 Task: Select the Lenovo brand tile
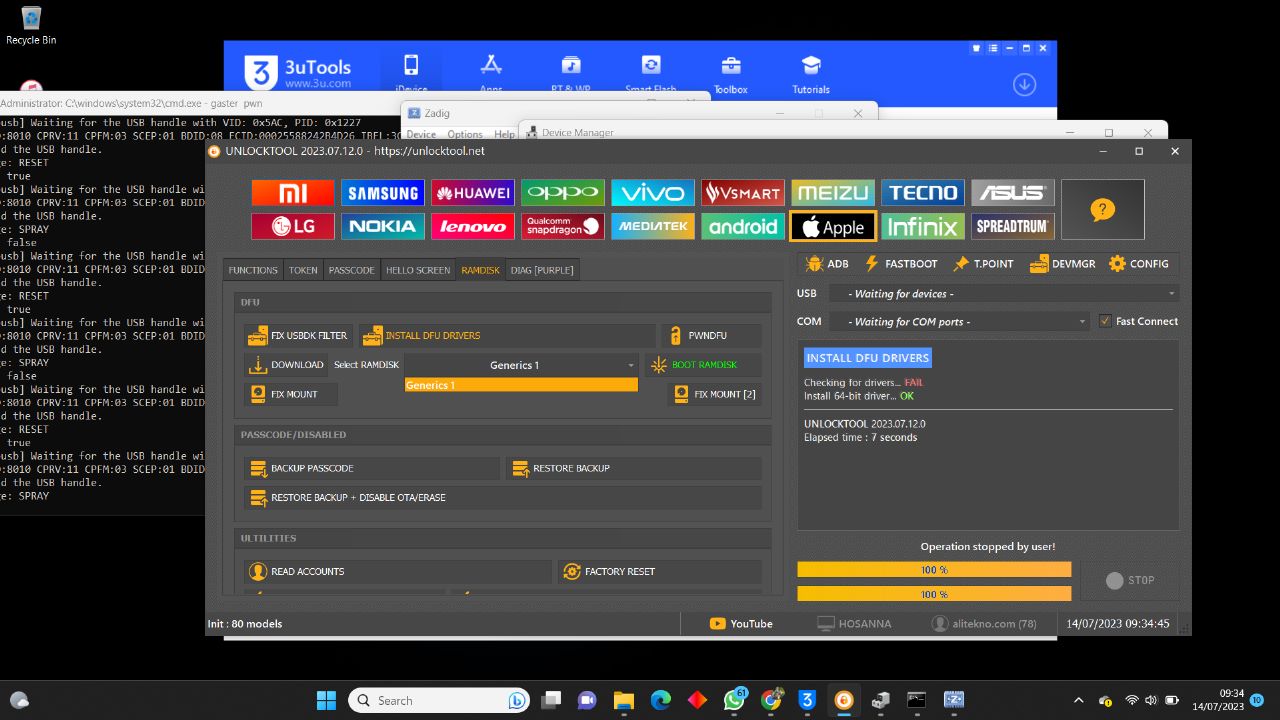pyautogui.click(x=473, y=226)
